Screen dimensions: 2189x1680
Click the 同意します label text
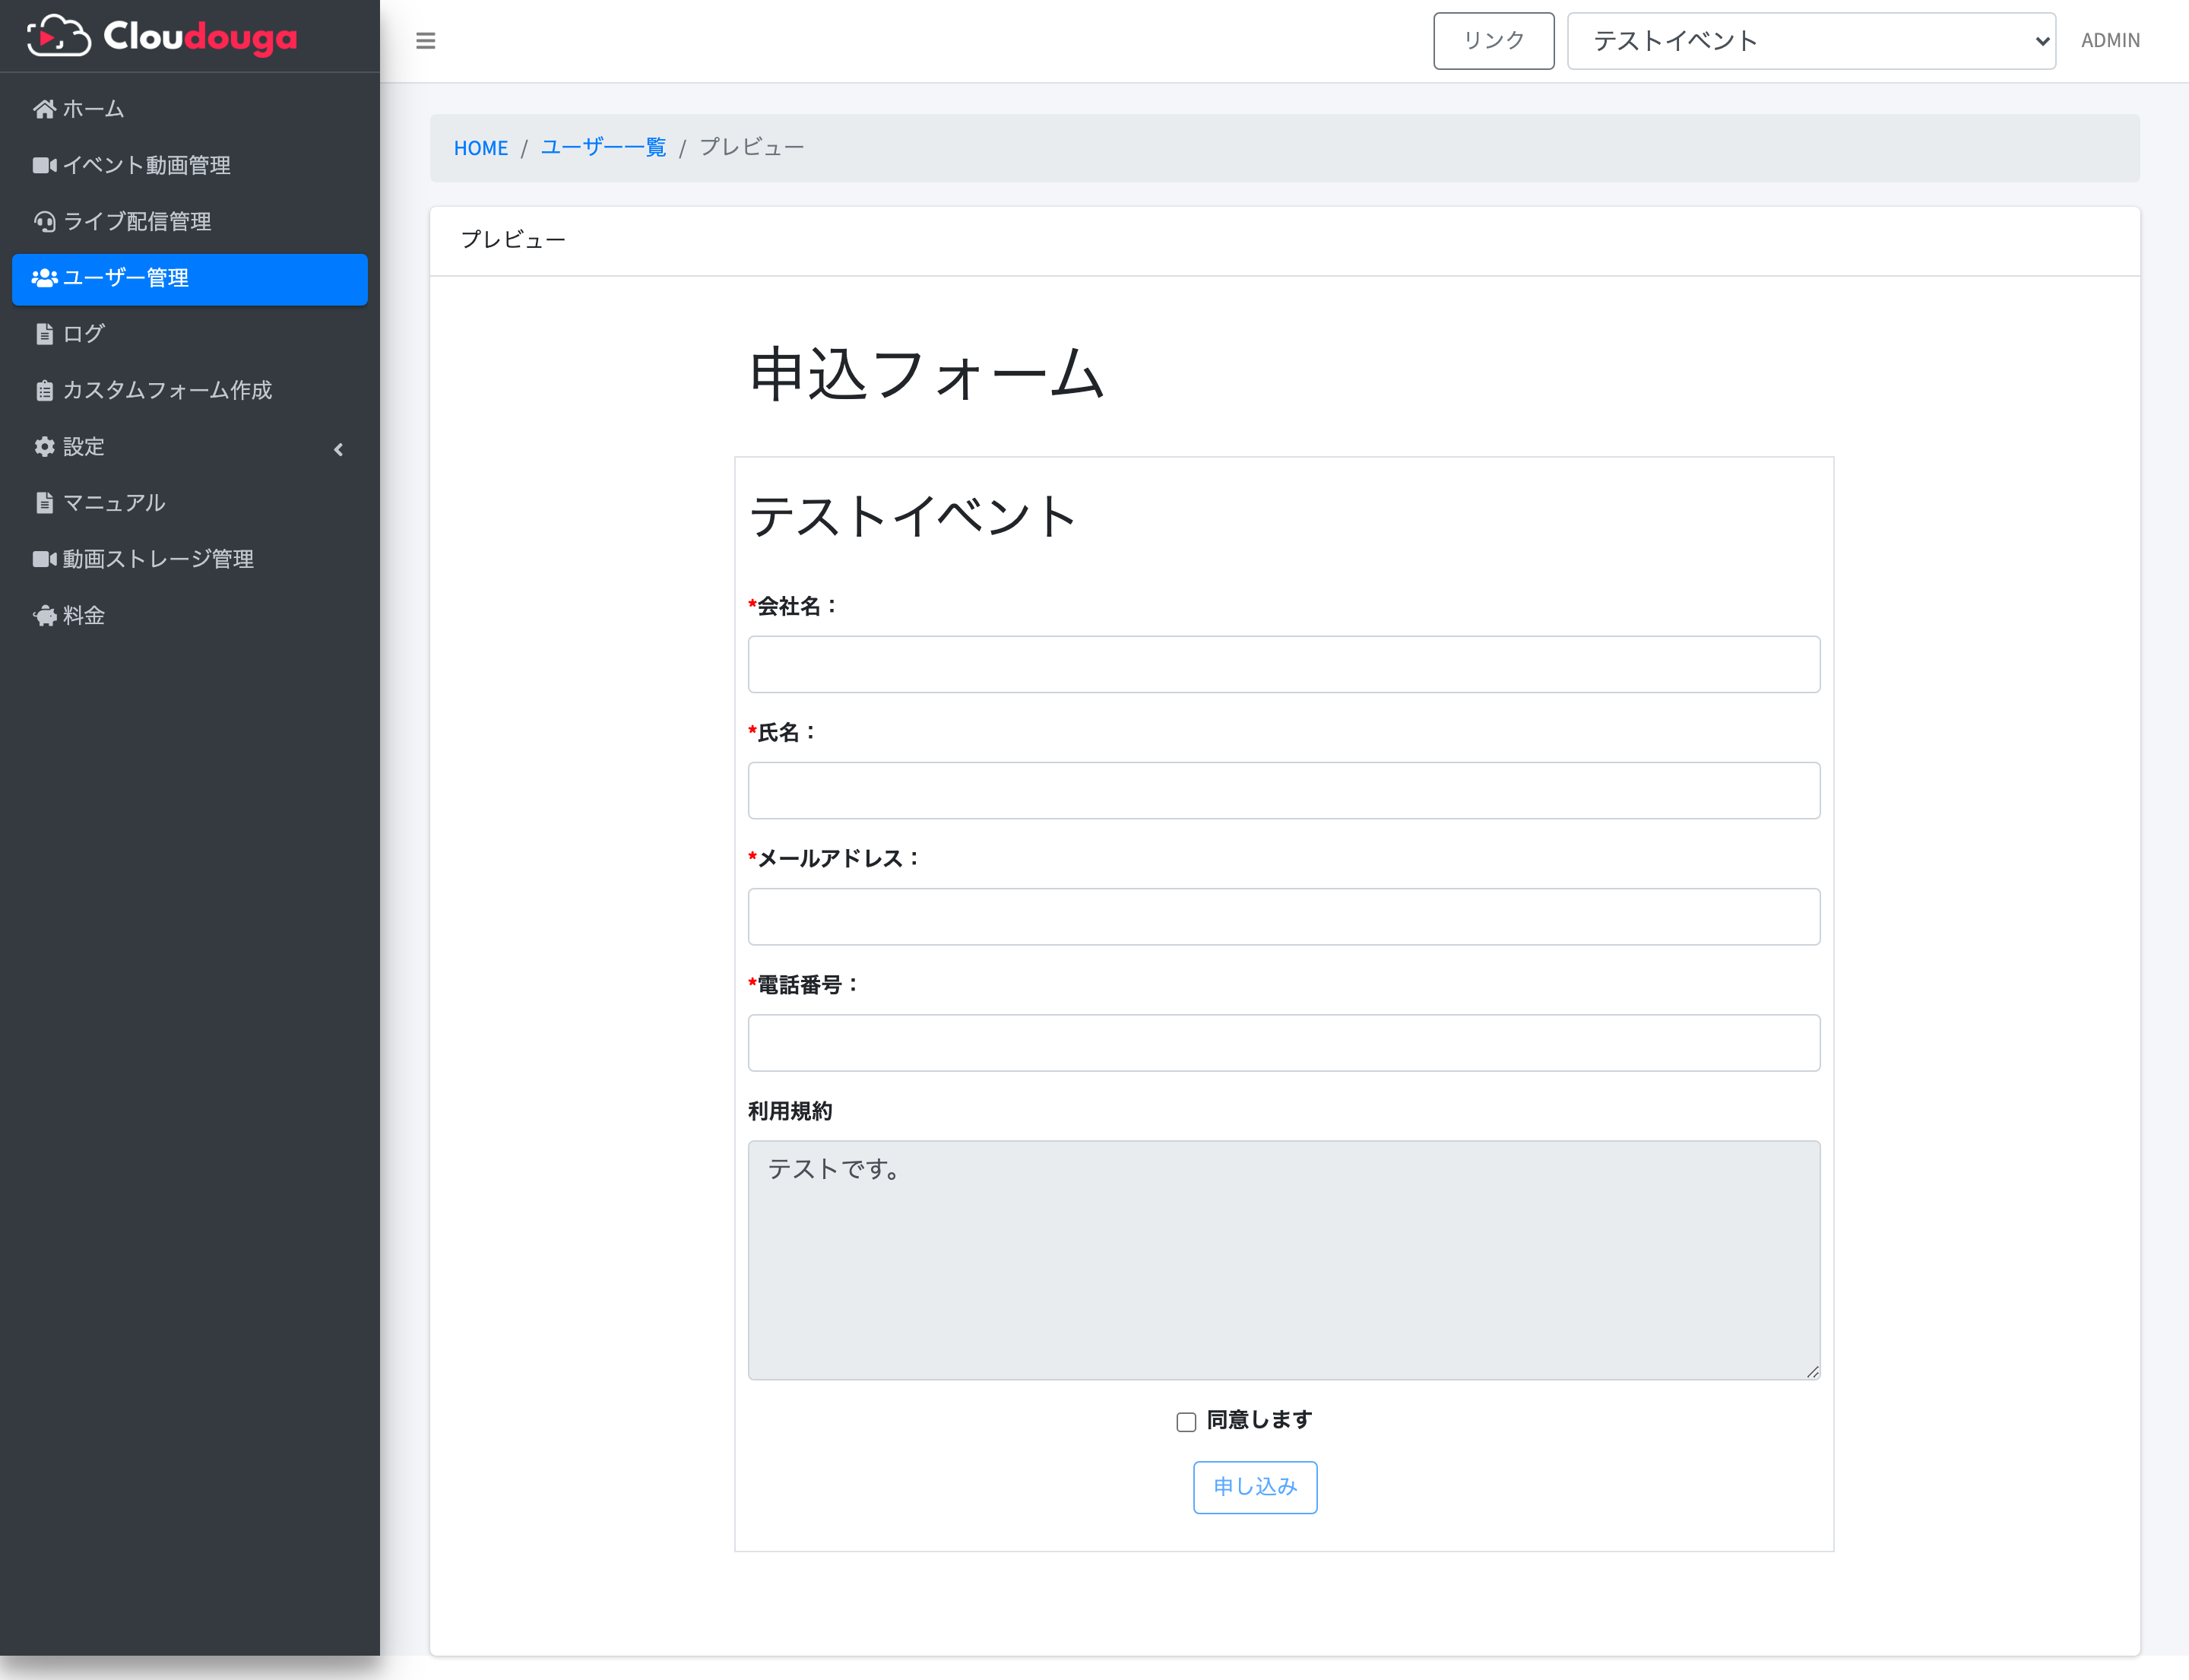tap(1259, 1420)
